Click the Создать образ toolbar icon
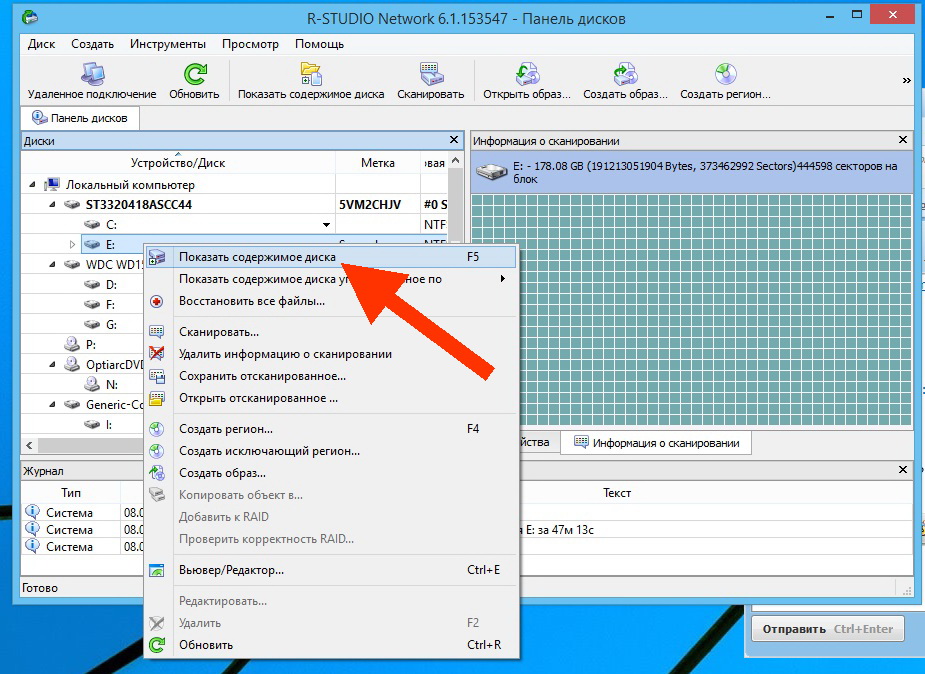Viewport: 925px width, 674px height. tap(625, 74)
